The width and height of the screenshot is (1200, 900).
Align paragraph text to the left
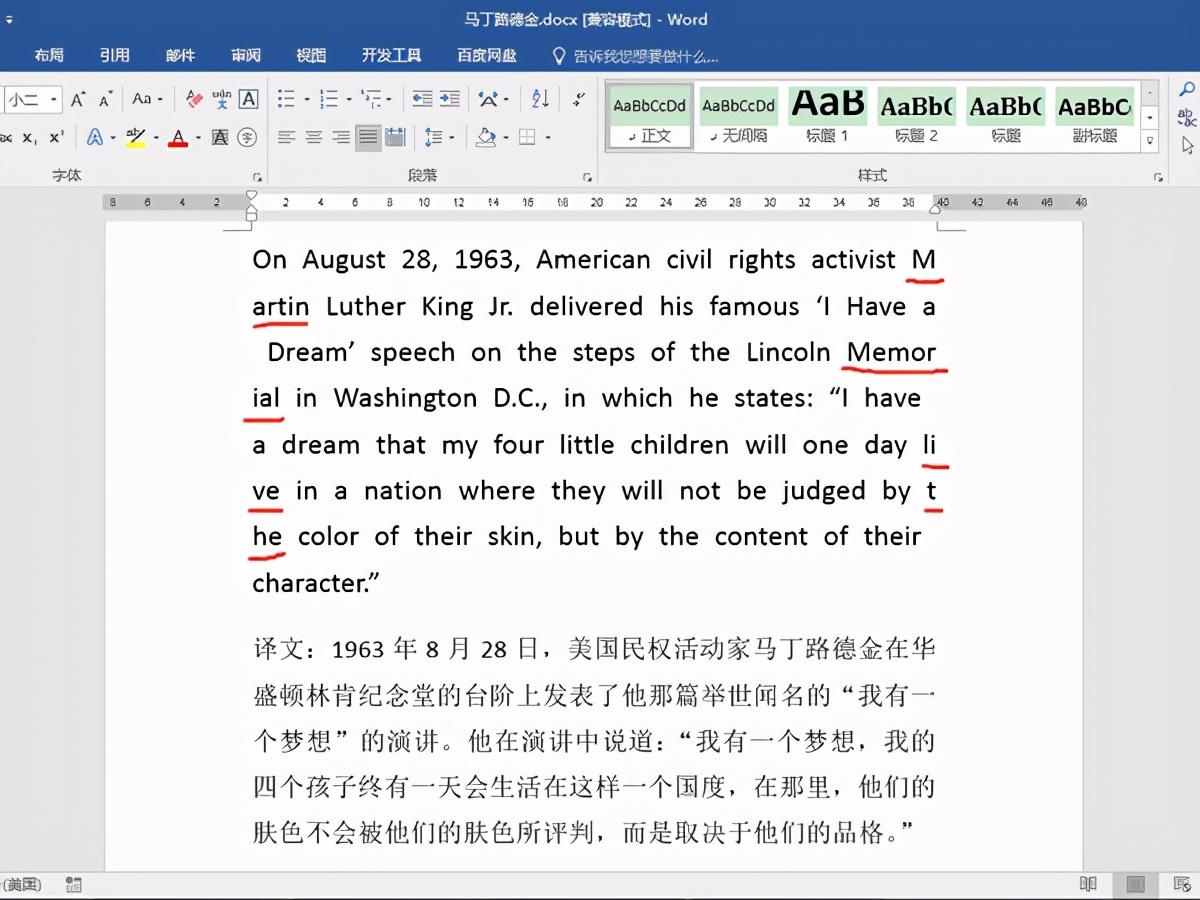click(286, 137)
